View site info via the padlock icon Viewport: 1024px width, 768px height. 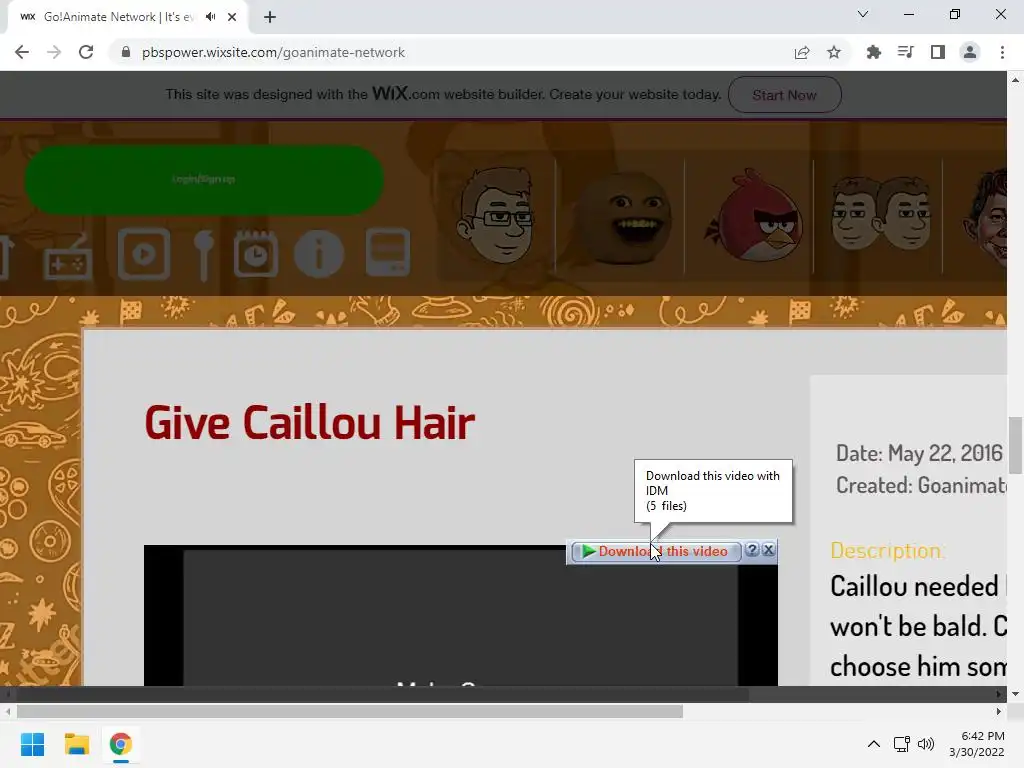(126, 52)
